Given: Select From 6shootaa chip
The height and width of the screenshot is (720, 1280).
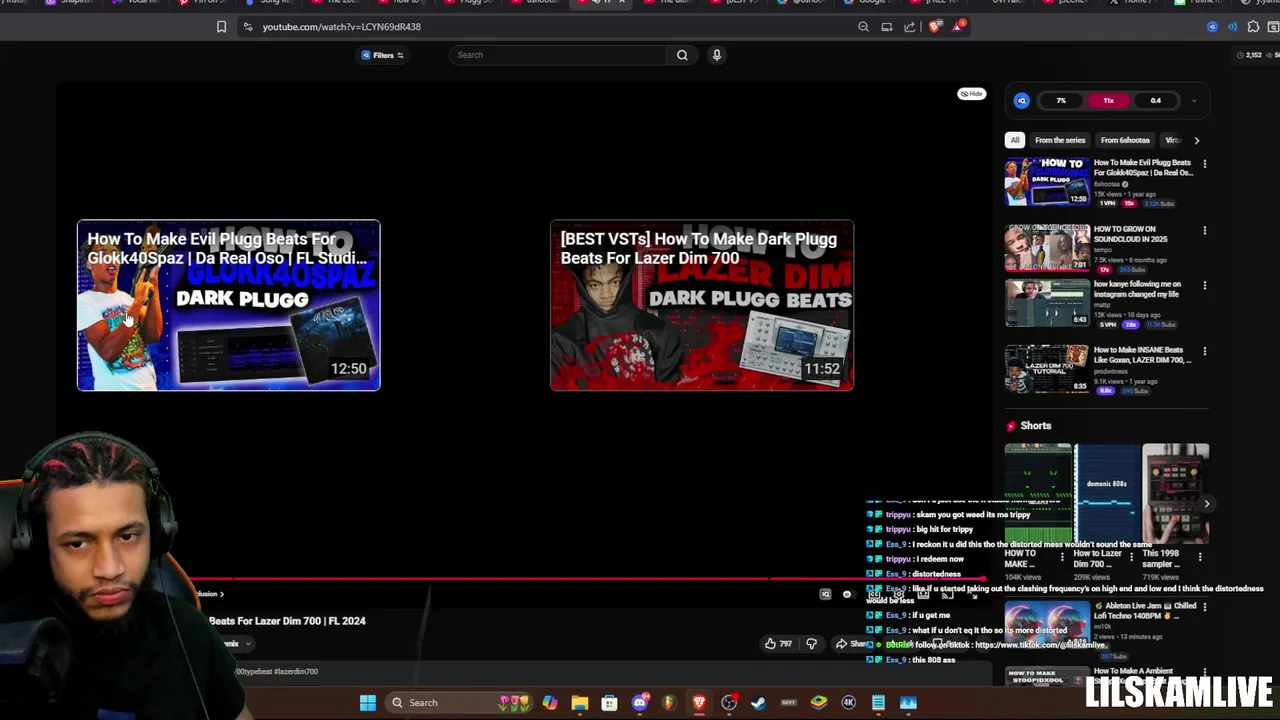Looking at the screenshot, I should 1125,140.
